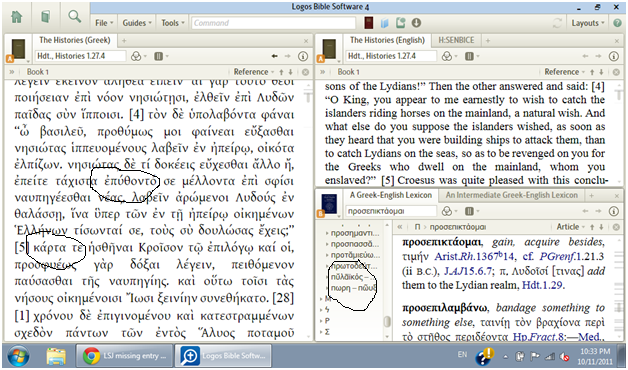The height and width of the screenshot is (370, 628).
Task: Open the Help question mark icon
Action: point(617,23)
